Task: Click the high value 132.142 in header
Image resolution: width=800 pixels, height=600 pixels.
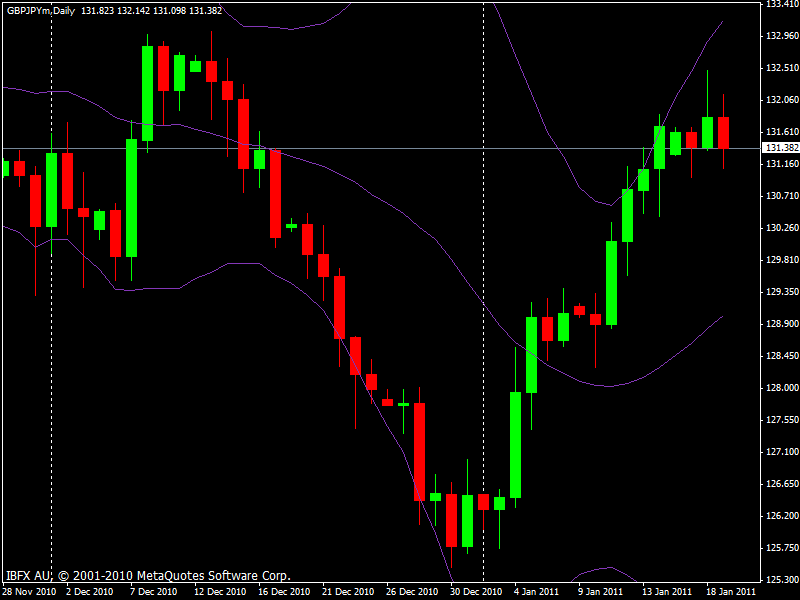Action: pos(133,10)
